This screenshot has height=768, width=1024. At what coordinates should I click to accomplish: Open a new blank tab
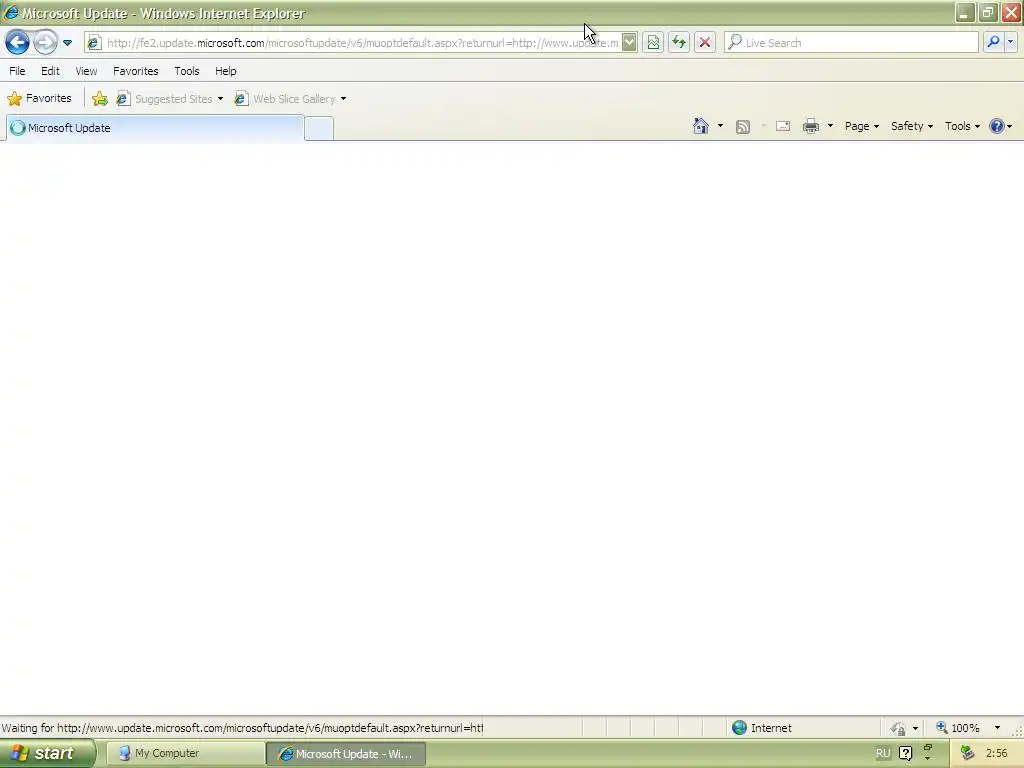click(319, 129)
